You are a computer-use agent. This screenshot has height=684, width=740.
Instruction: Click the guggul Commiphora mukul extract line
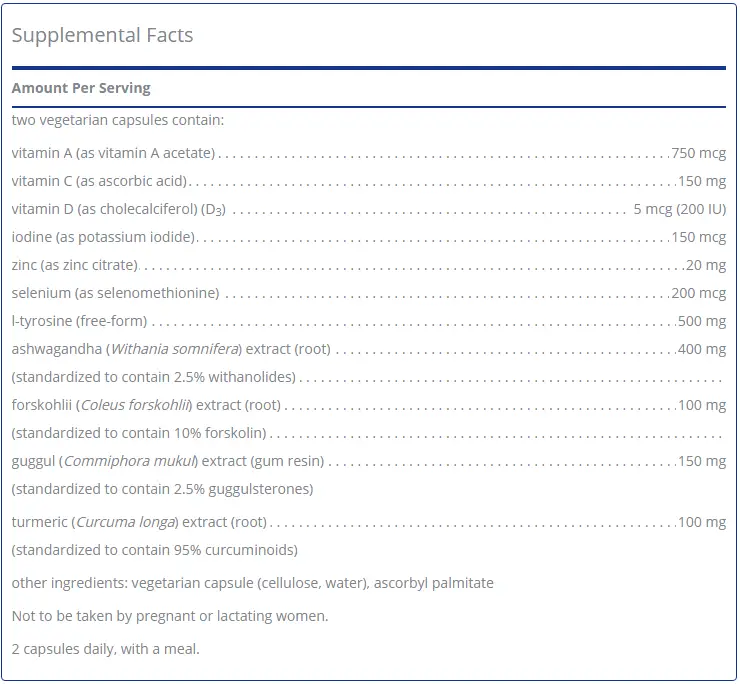[x=369, y=461]
